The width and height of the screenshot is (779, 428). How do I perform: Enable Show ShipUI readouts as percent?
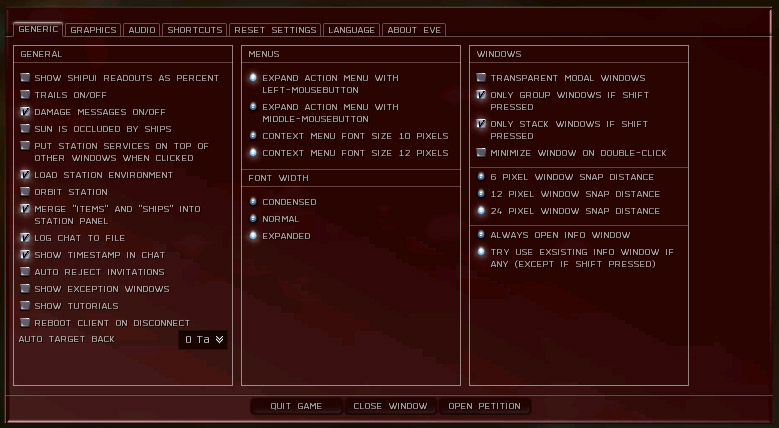[x=25, y=78]
